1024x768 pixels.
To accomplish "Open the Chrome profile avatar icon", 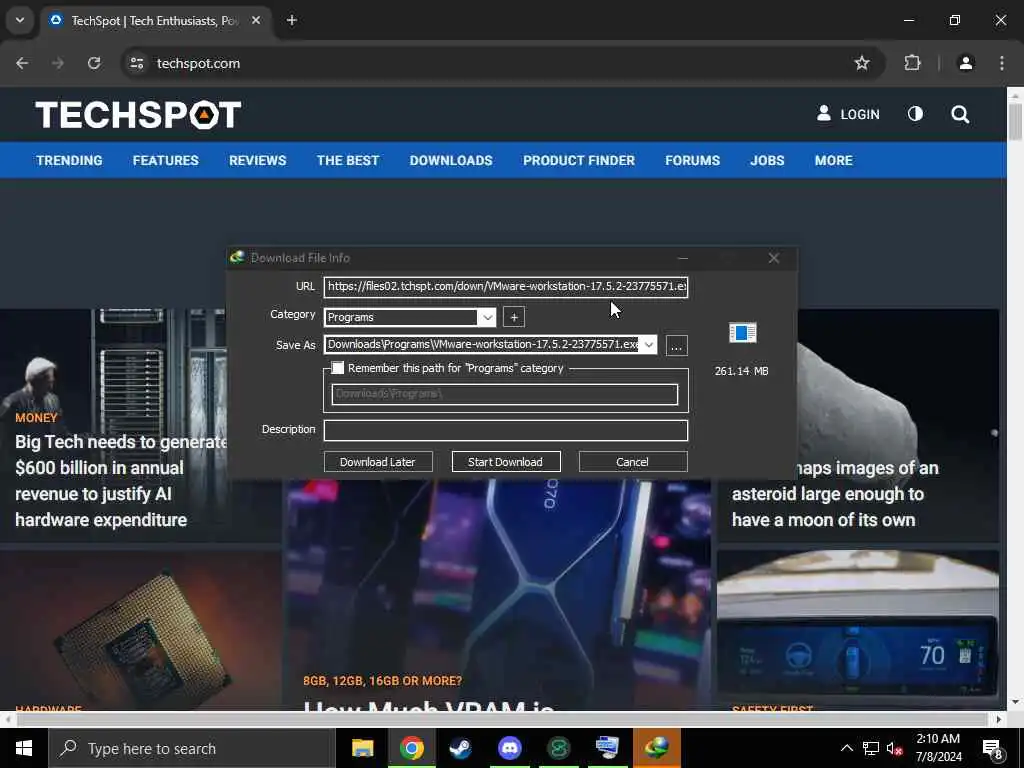I will tap(966, 63).
